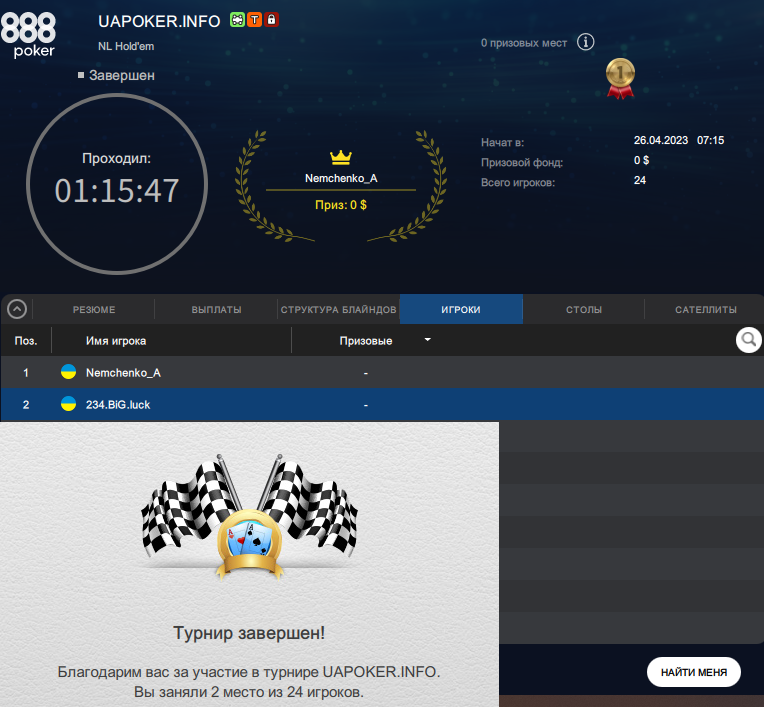Switch to the РЕЗЮМЕ tab

coord(94,309)
